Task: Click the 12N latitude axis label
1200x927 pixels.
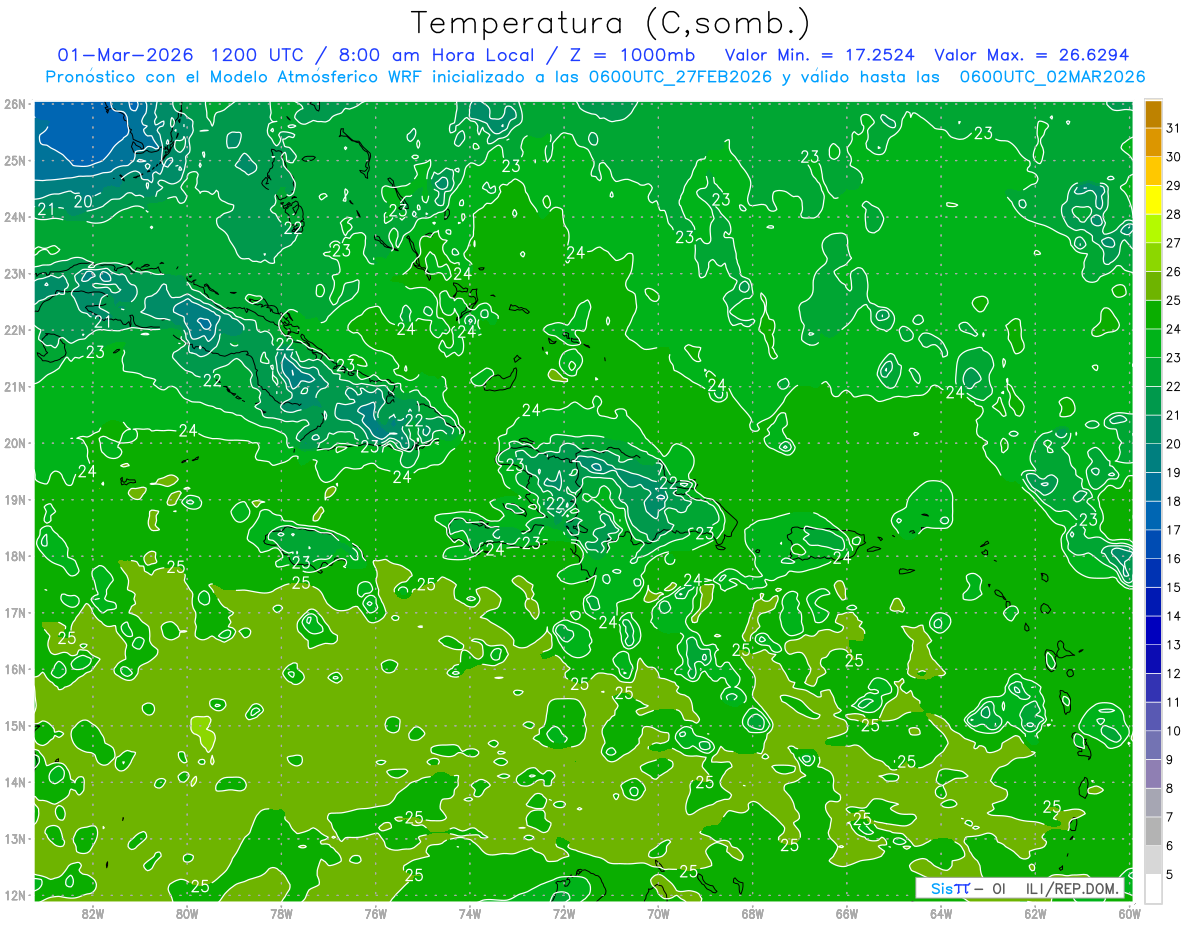Action: pyautogui.click(x=15, y=895)
